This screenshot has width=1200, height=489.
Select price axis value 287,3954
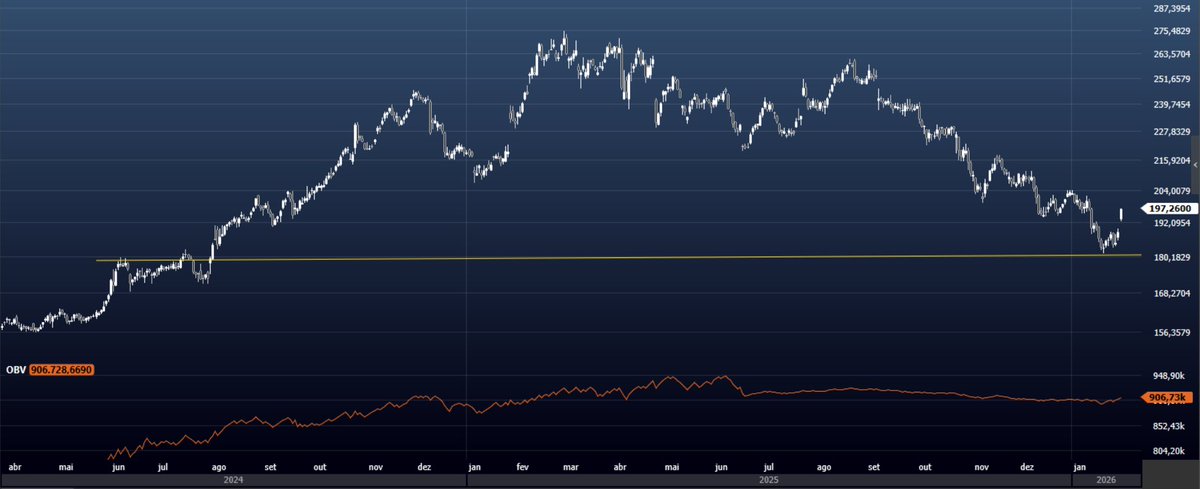(x=1173, y=8)
